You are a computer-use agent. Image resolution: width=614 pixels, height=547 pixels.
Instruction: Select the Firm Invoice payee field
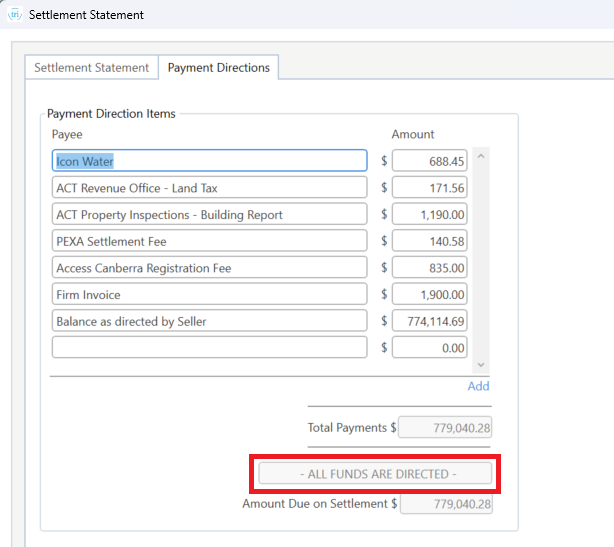[x=209, y=295]
